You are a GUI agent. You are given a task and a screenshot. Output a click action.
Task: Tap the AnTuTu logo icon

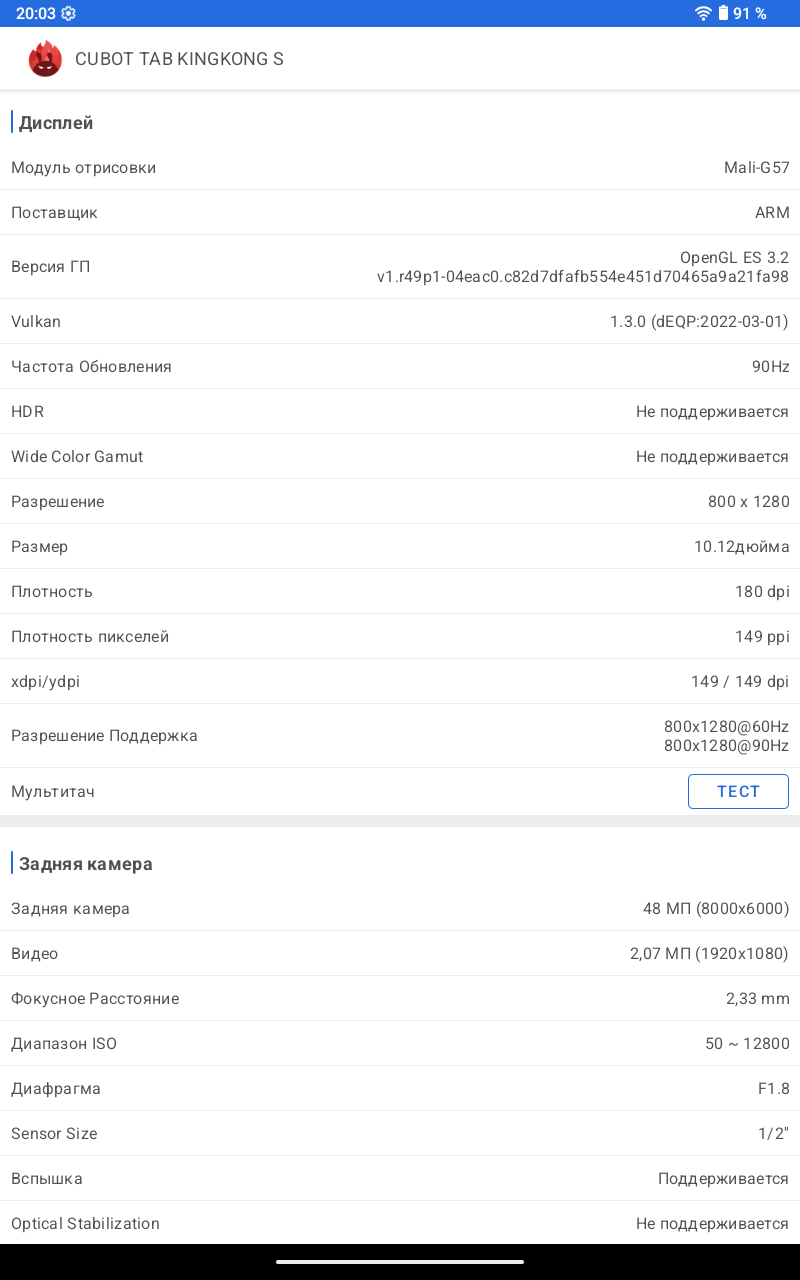(x=45, y=59)
